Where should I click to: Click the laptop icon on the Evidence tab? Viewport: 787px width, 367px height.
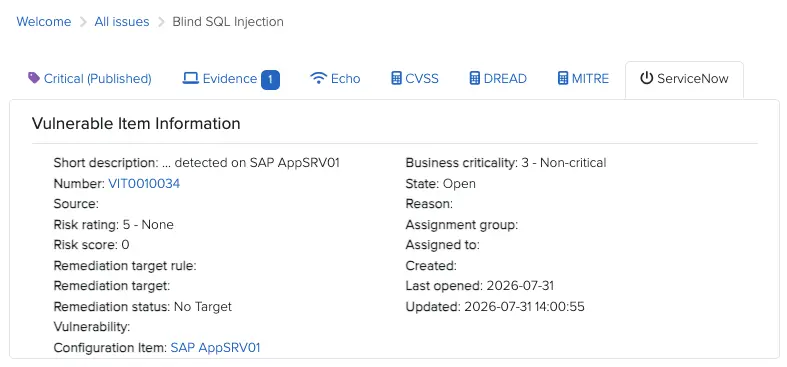pos(191,78)
